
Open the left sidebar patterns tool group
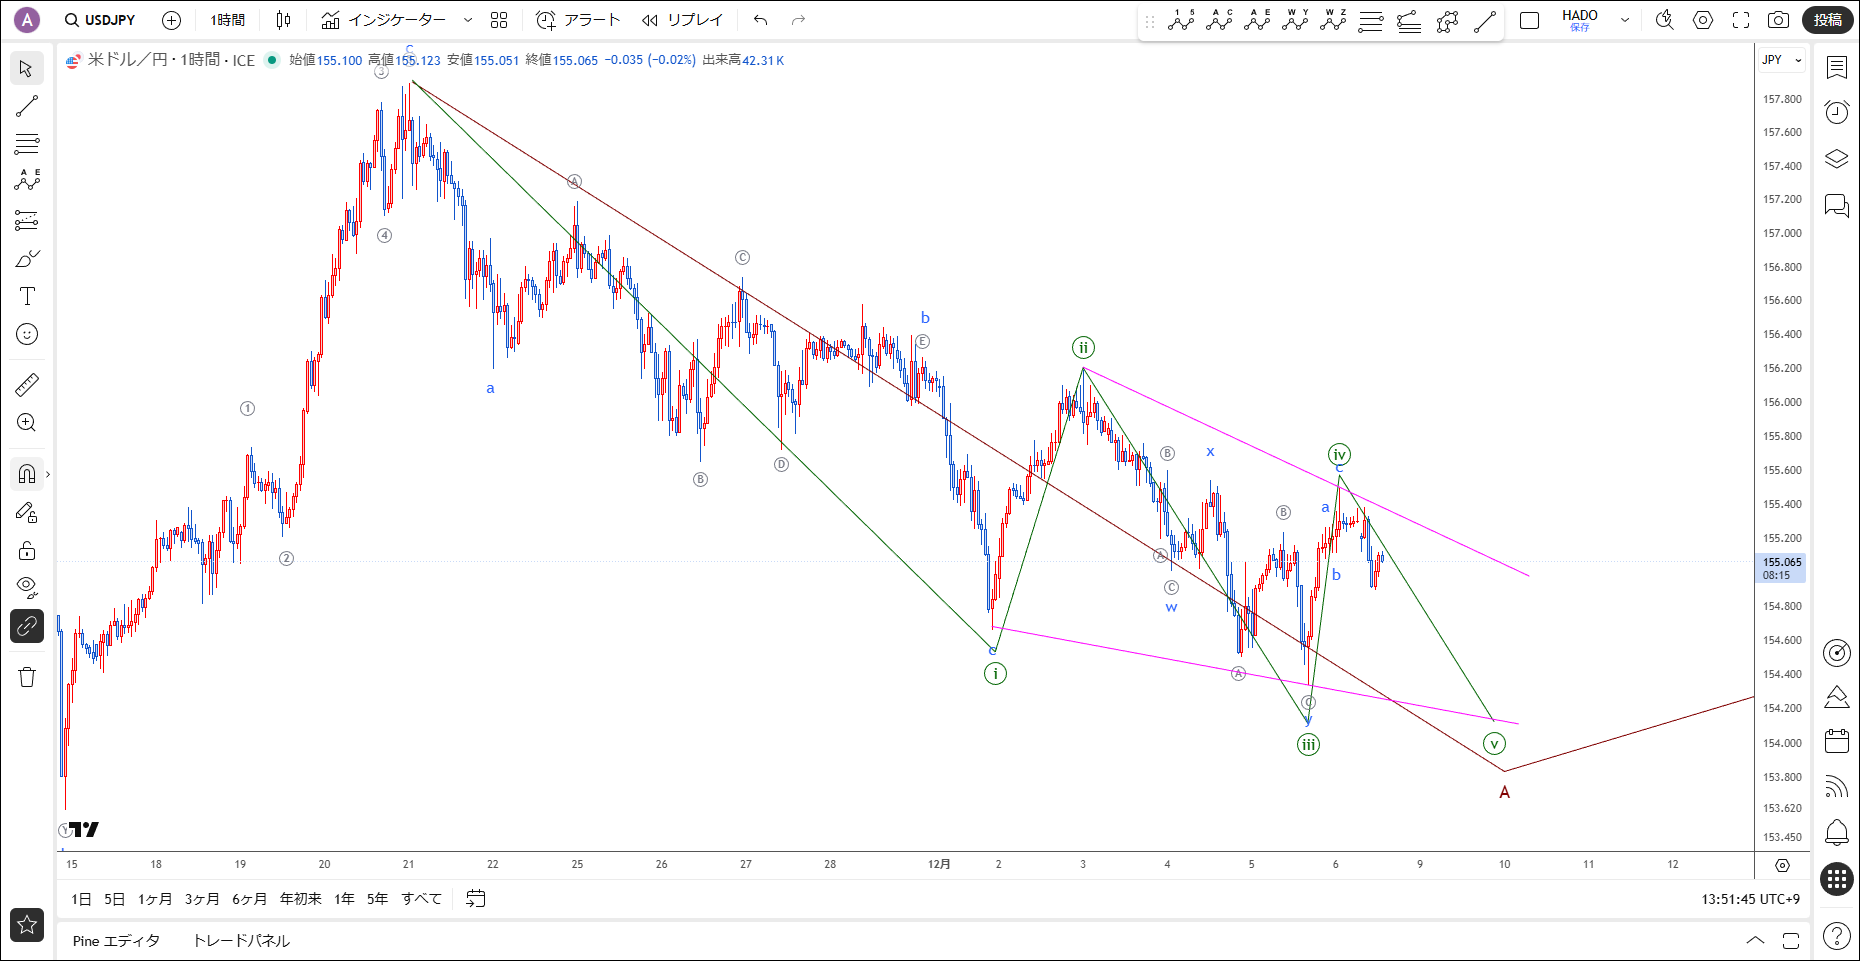click(x=27, y=181)
